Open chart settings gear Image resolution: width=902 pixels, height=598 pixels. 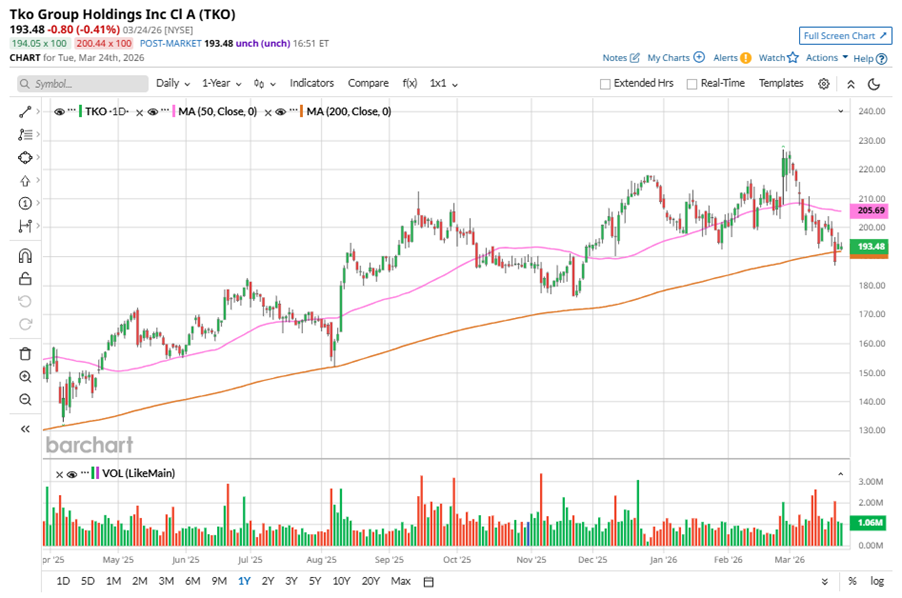824,84
